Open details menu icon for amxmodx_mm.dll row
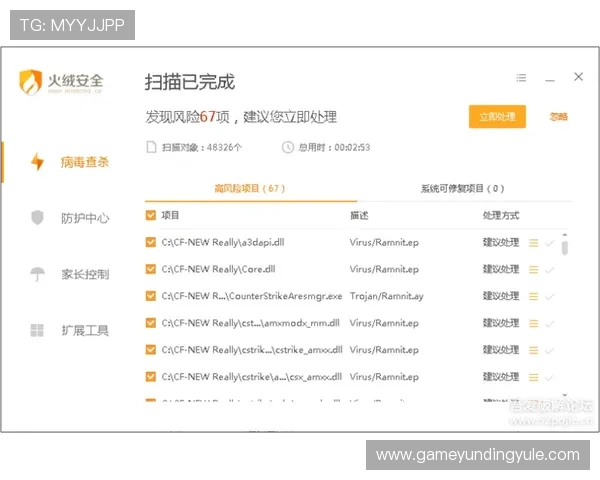Image resolution: width=600 pixels, height=480 pixels. pos(533,324)
